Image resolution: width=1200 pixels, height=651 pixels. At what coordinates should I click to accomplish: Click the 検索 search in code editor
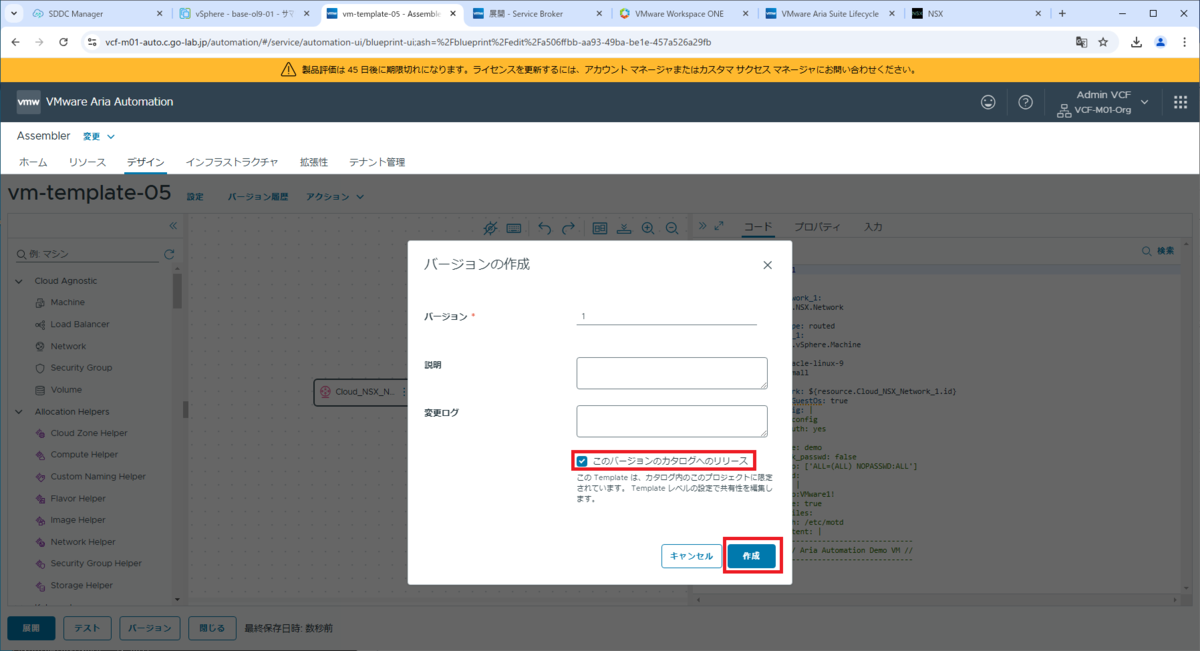(1158, 250)
